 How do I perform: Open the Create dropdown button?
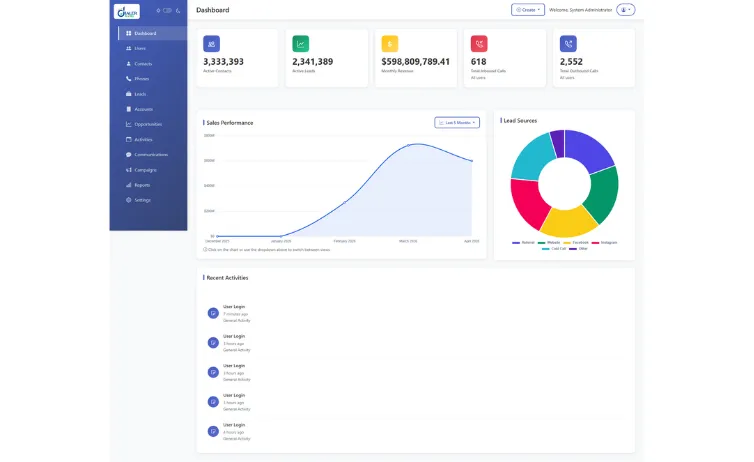coord(528,10)
